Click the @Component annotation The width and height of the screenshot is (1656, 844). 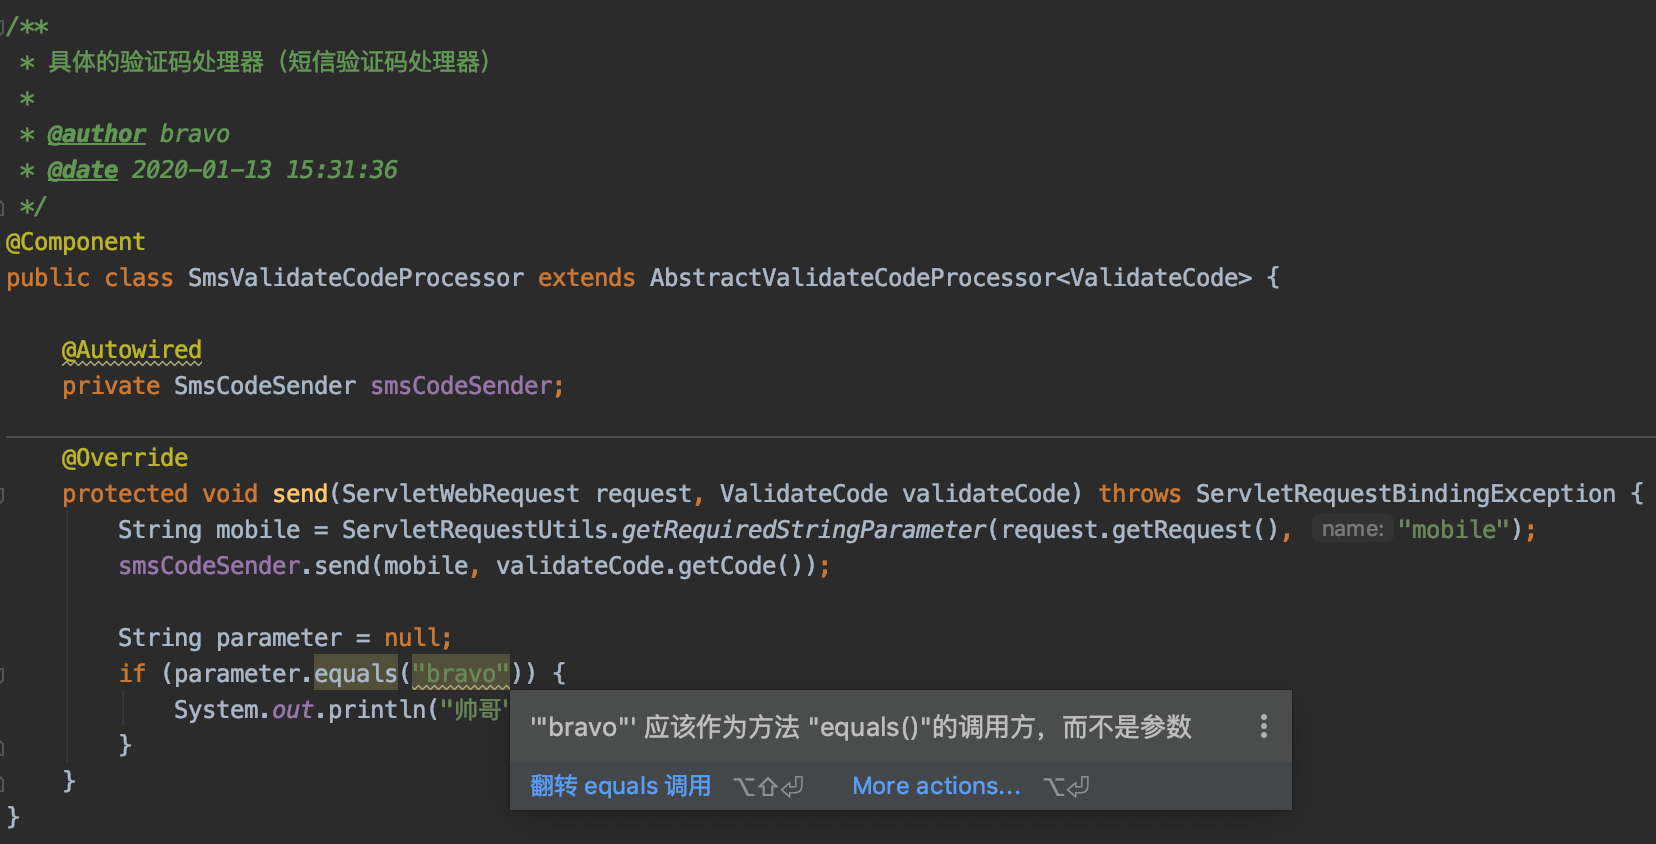(x=76, y=242)
